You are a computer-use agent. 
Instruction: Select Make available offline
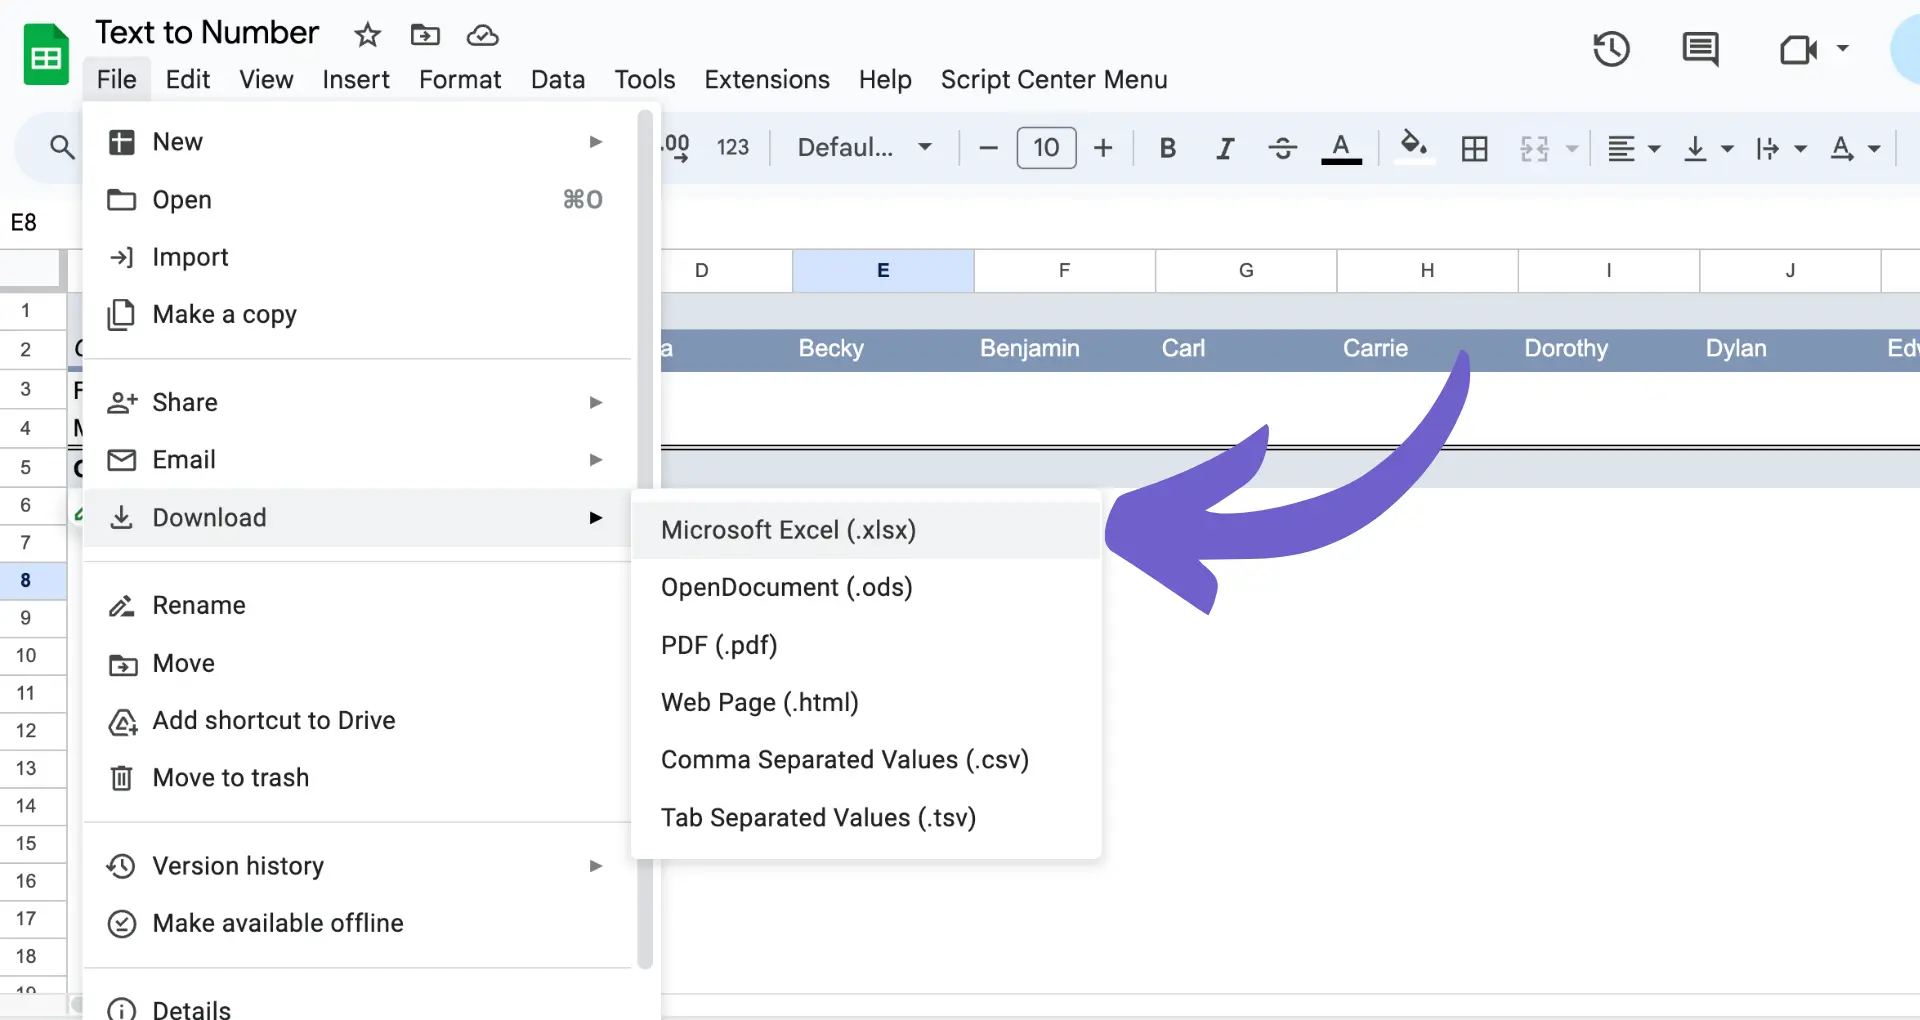357,923
